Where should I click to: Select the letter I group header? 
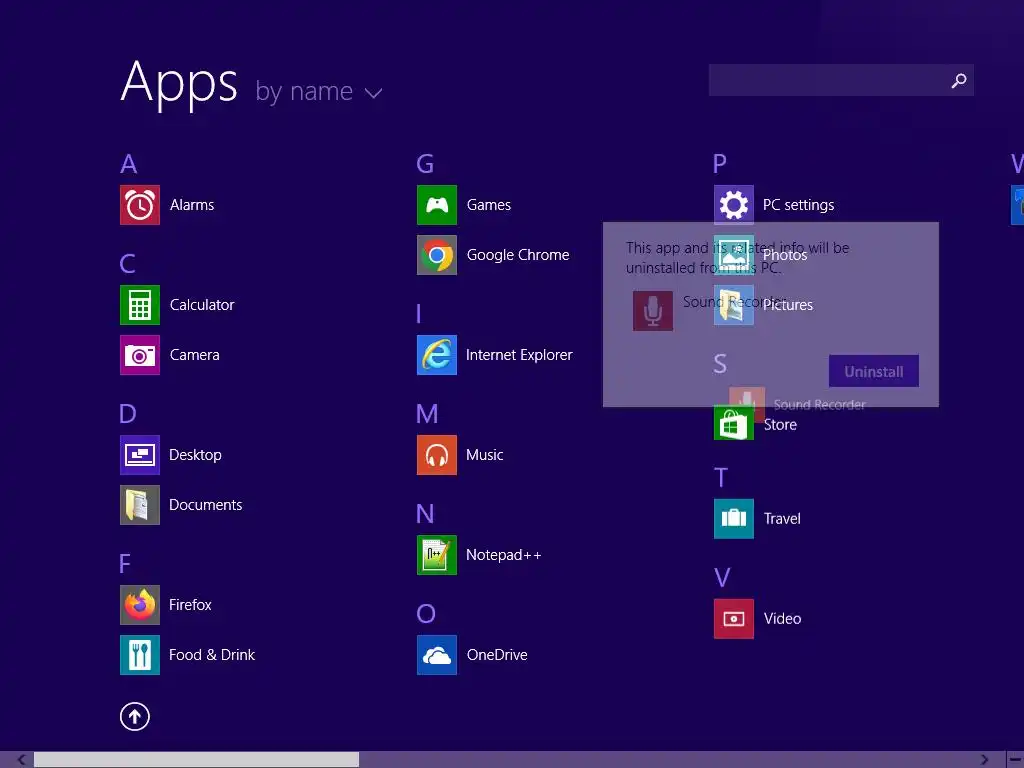[419, 314]
